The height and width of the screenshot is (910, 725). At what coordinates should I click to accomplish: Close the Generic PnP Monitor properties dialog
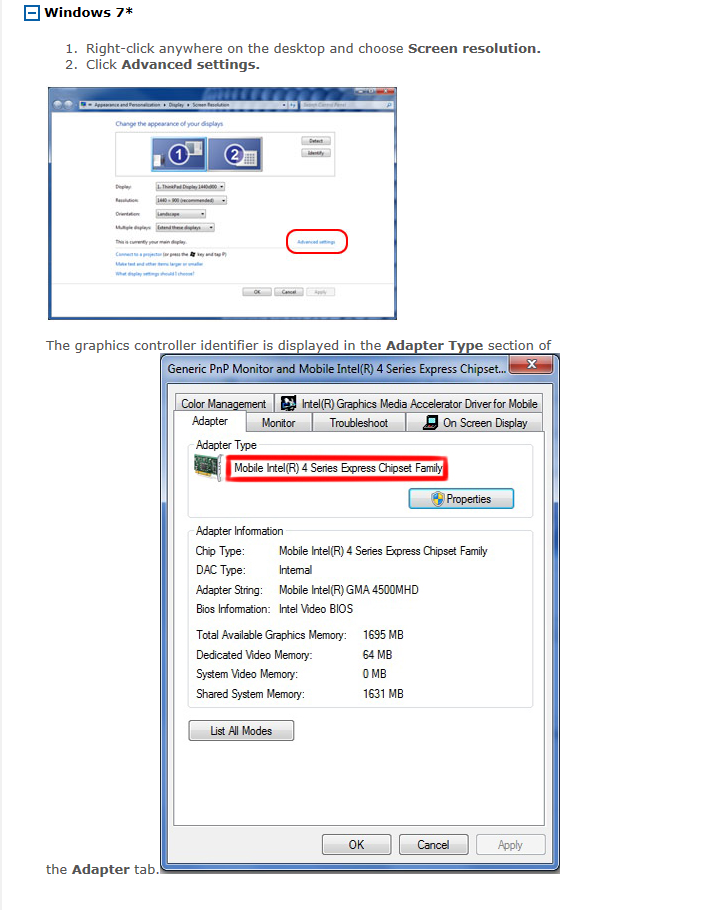tap(531, 364)
